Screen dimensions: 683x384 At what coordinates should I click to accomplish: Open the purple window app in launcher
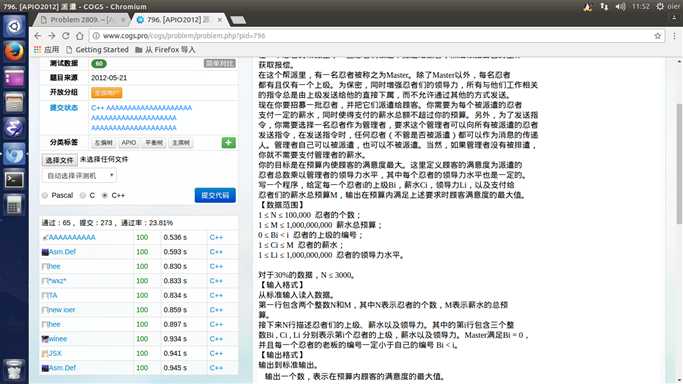click(14, 77)
